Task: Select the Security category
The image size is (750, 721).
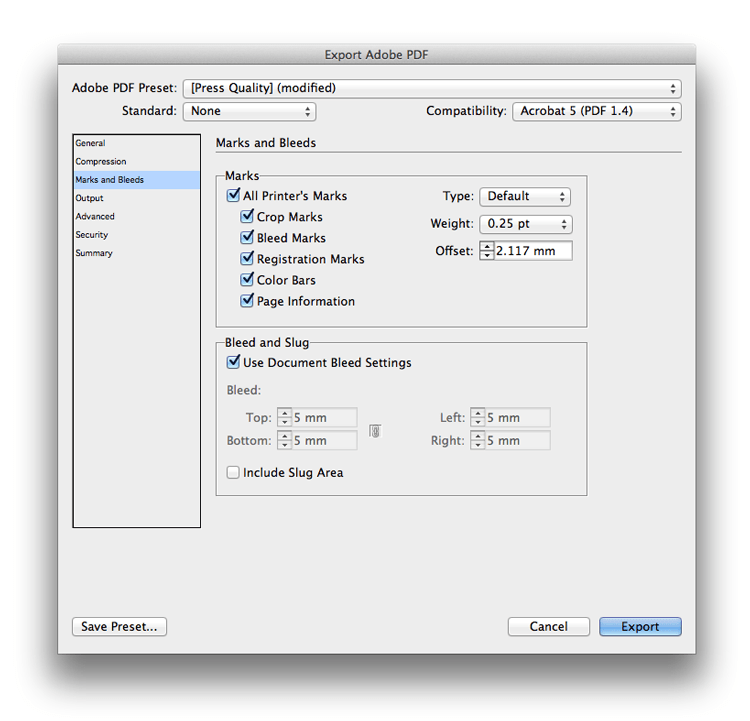Action: coord(136,235)
